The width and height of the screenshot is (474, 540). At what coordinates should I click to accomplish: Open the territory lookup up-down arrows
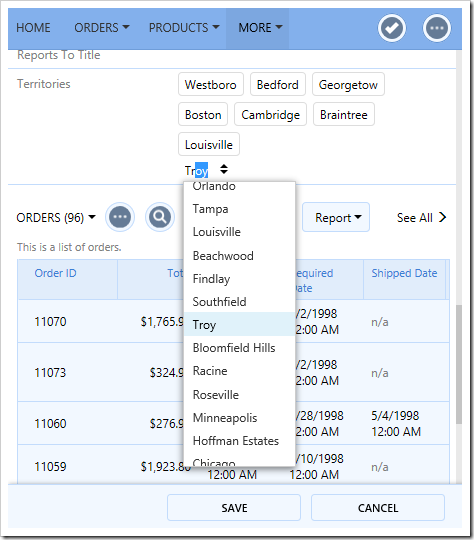click(x=224, y=169)
